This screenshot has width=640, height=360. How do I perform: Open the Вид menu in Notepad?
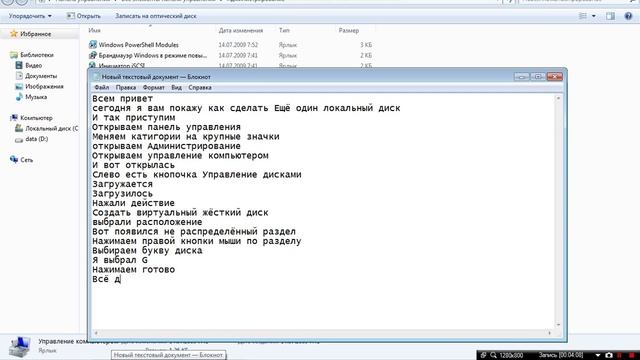(176, 87)
